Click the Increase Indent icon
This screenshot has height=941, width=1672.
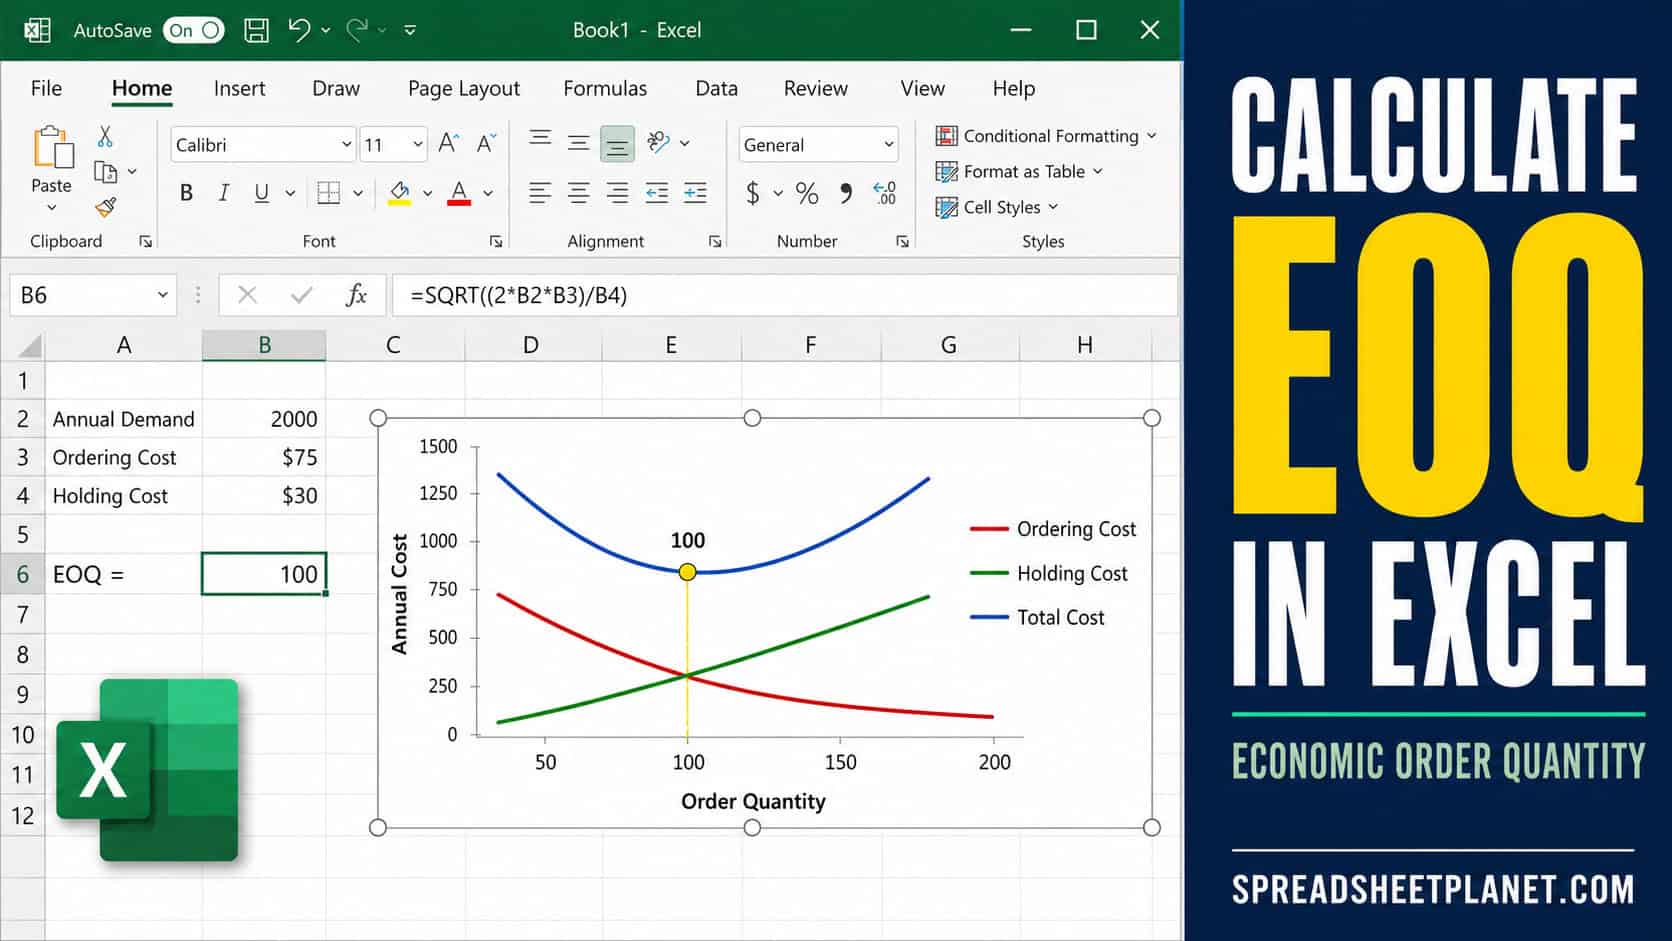pyautogui.click(x=695, y=193)
